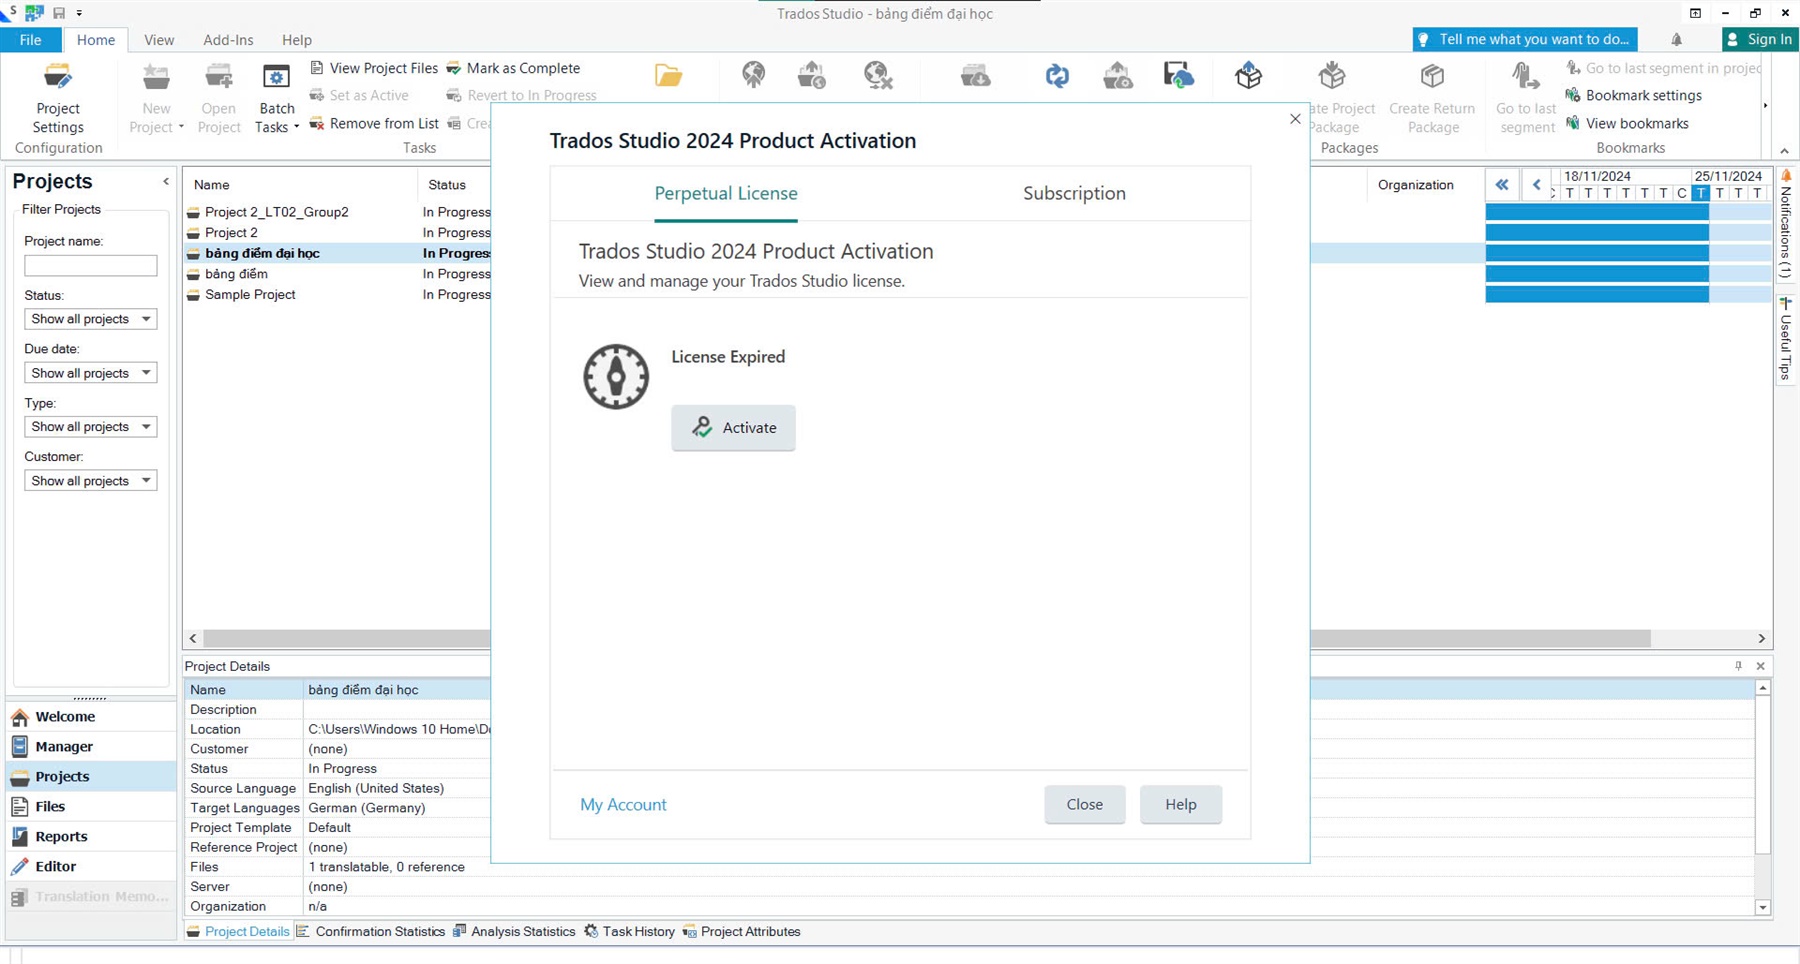Switch to the Subscription tab in dialog

1074,193
